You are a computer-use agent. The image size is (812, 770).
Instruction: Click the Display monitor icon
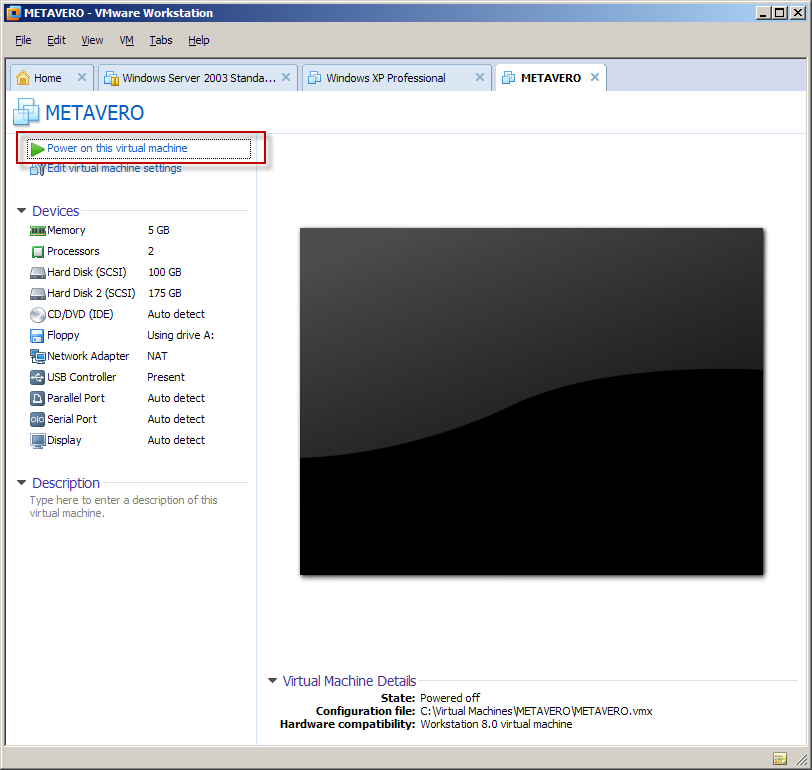[37, 441]
